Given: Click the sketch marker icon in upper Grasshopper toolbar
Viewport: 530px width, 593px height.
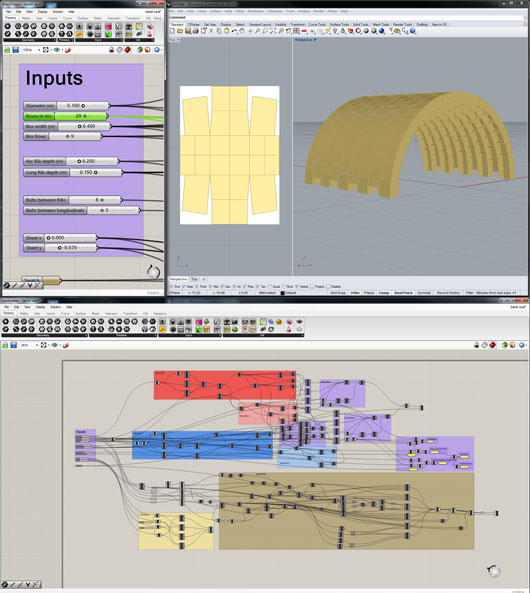Looking at the screenshot, I should (68, 50).
